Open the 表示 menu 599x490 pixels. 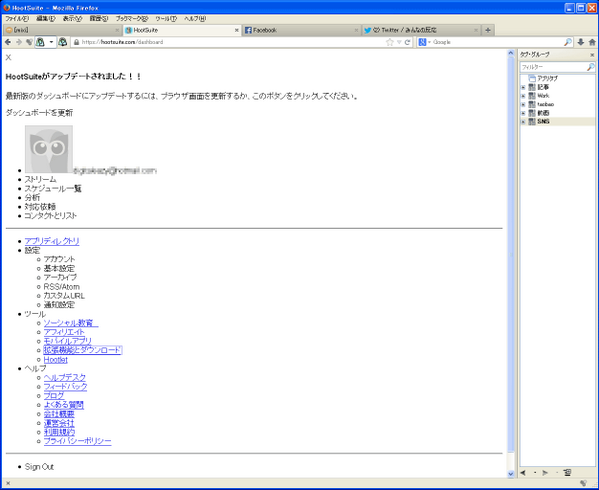click(x=72, y=18)
